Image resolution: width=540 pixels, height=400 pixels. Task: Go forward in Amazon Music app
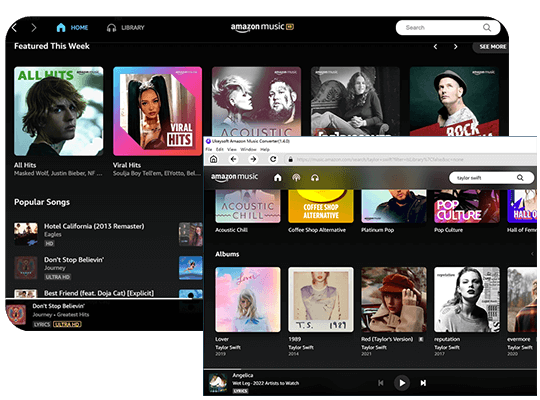coord(33,28)
